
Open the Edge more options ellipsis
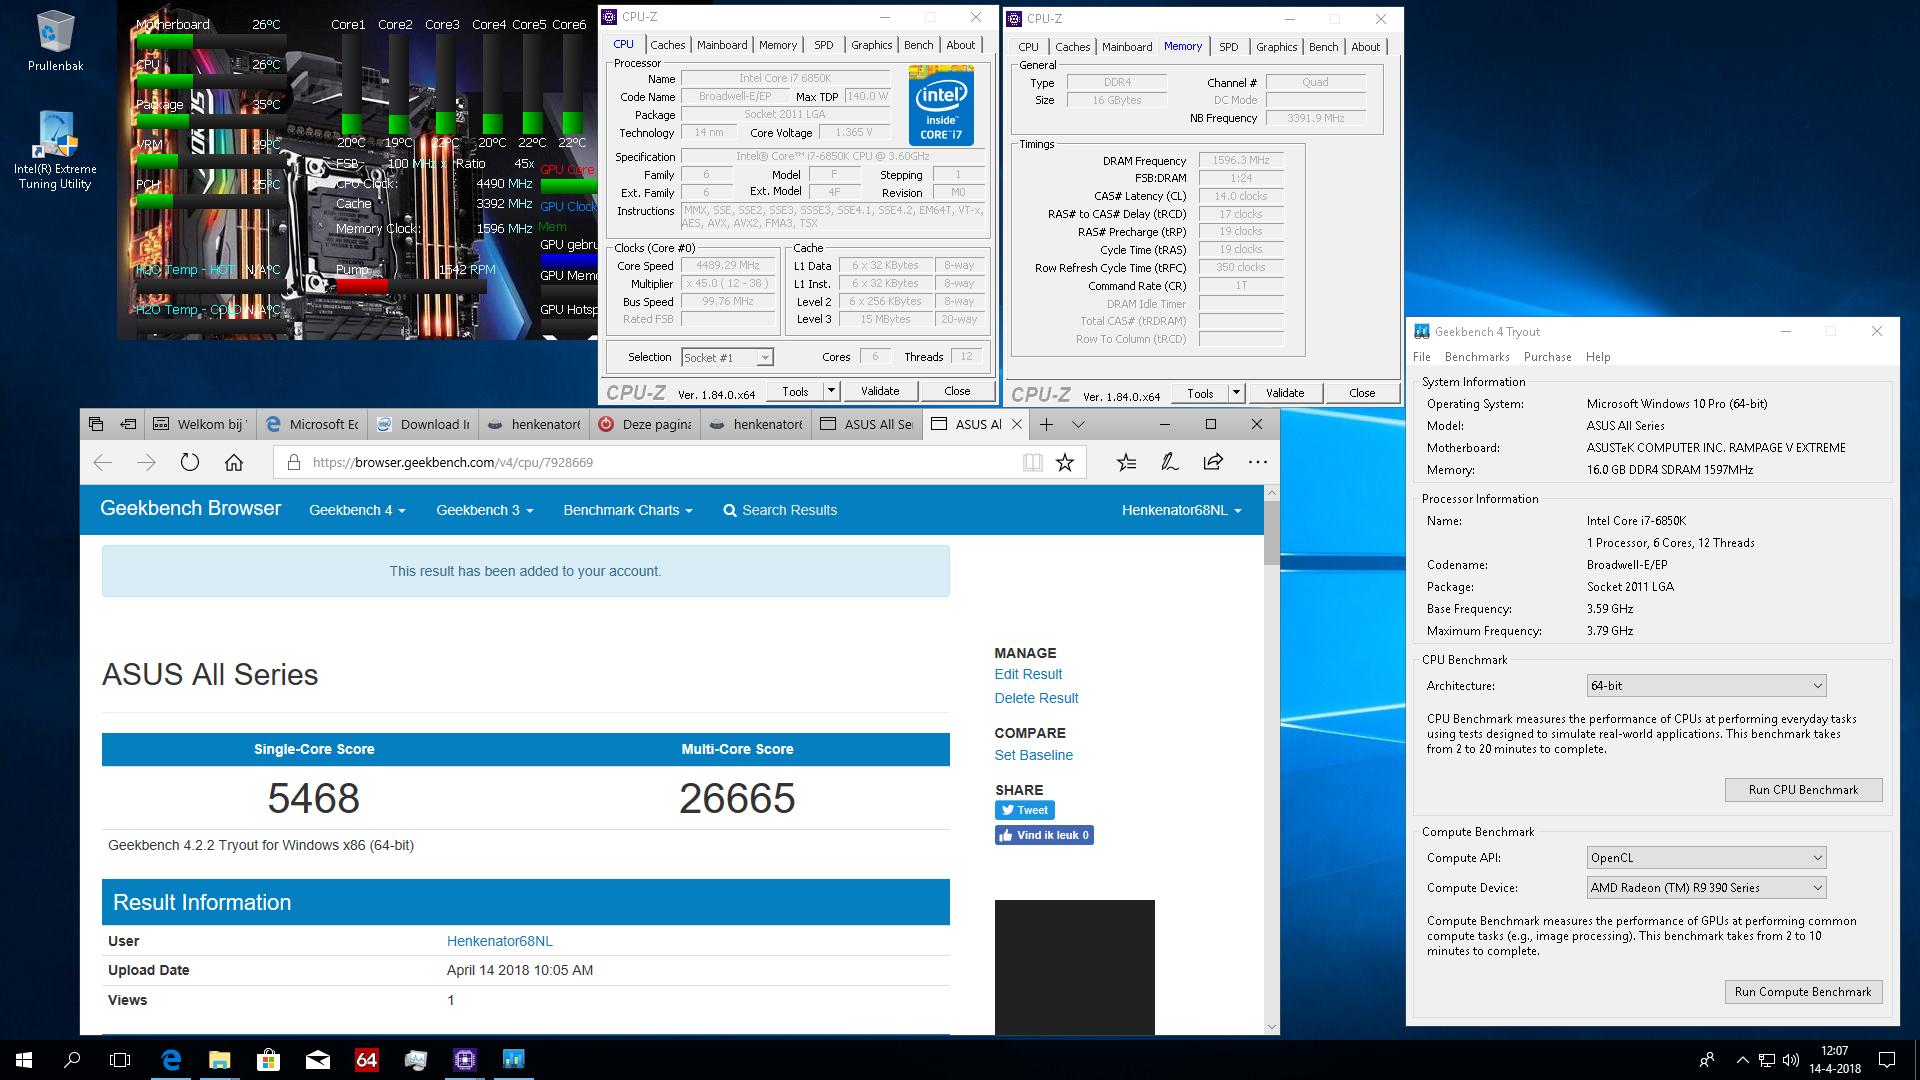pyautogui.click(x=1257, y=462)
